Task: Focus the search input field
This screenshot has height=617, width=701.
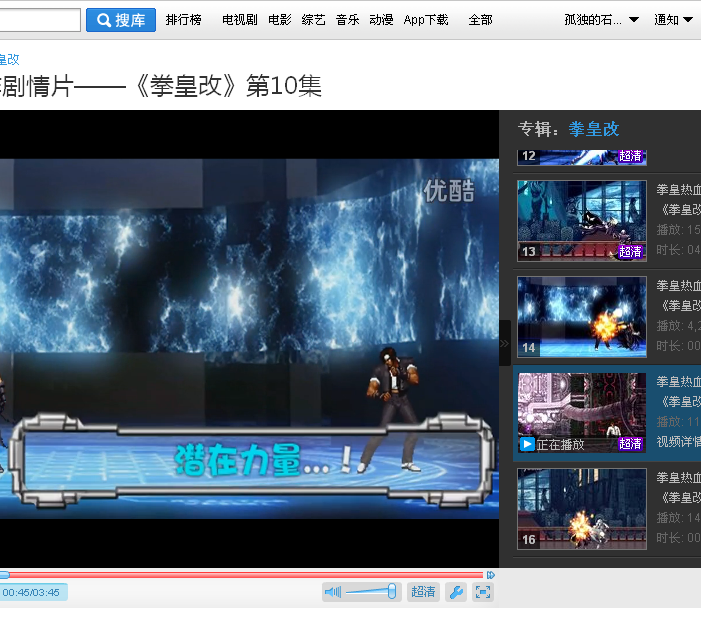Action: click(40, 20)
